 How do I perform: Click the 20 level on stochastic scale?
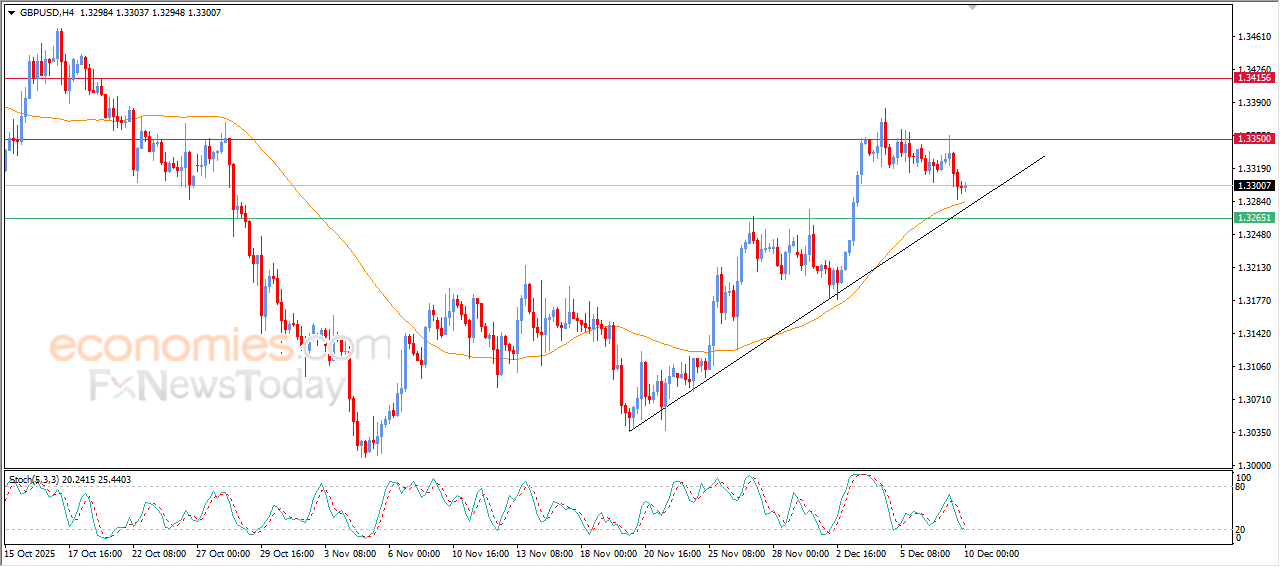pos(1241,529)
